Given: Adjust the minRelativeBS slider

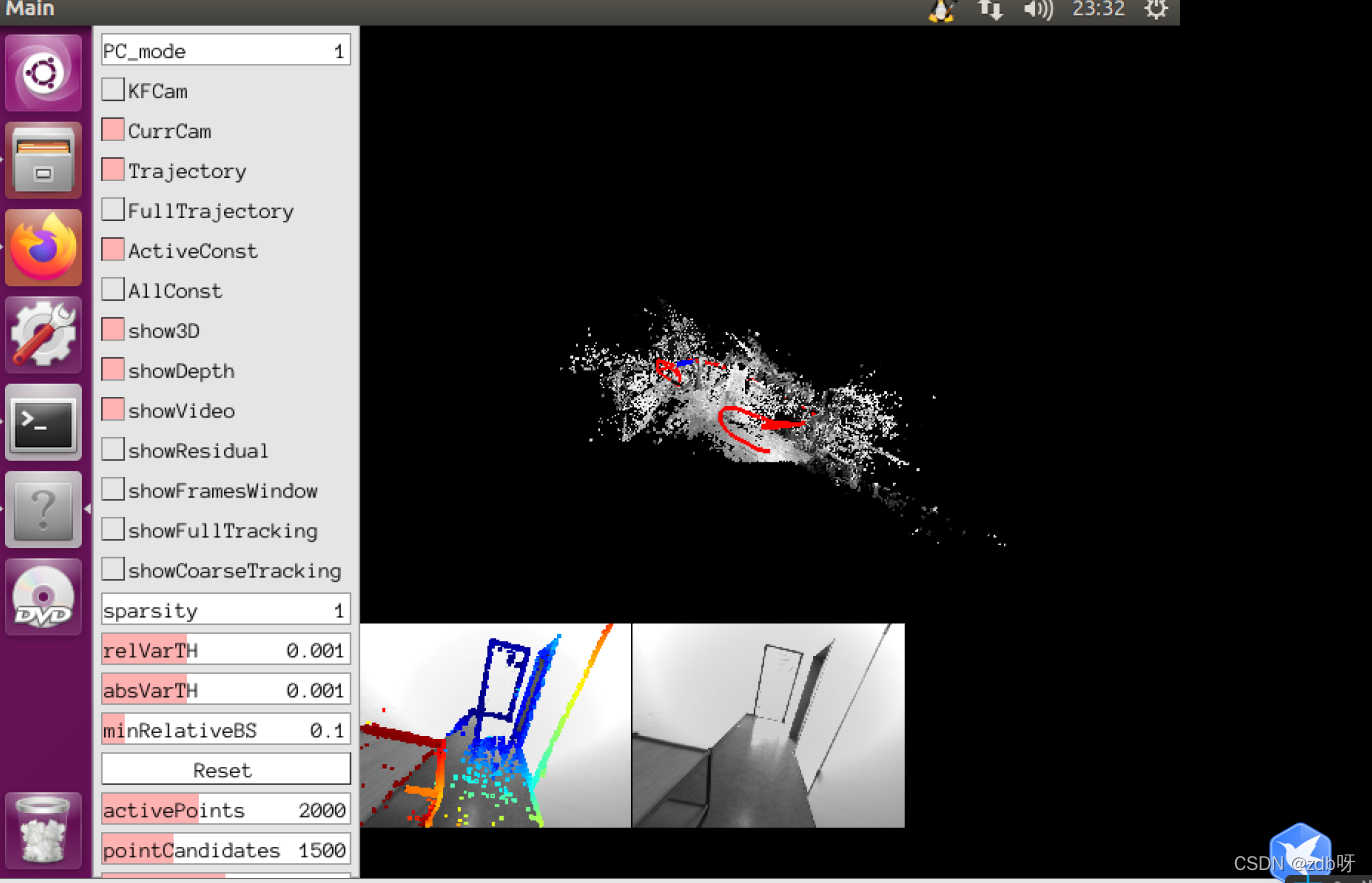Looking at the screenshot, I should (226, 730).
